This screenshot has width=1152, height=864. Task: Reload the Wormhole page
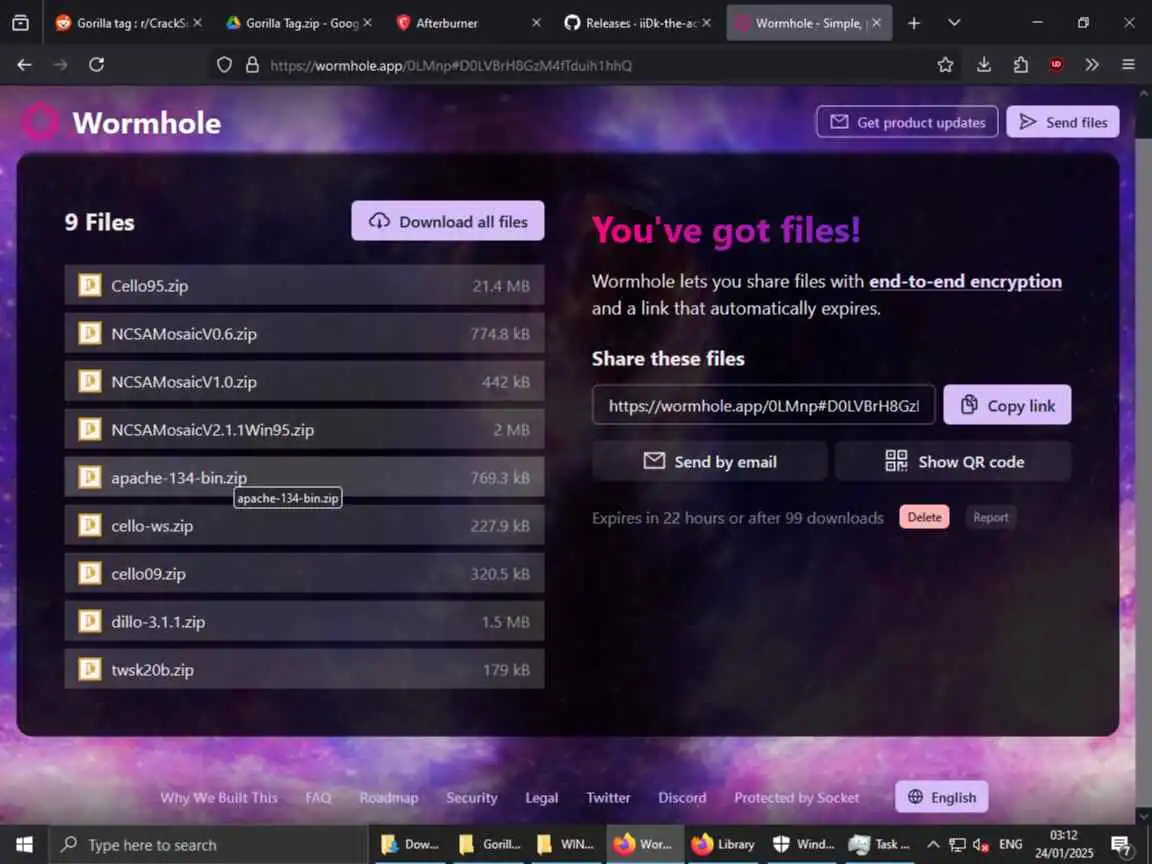coord(96,65)
